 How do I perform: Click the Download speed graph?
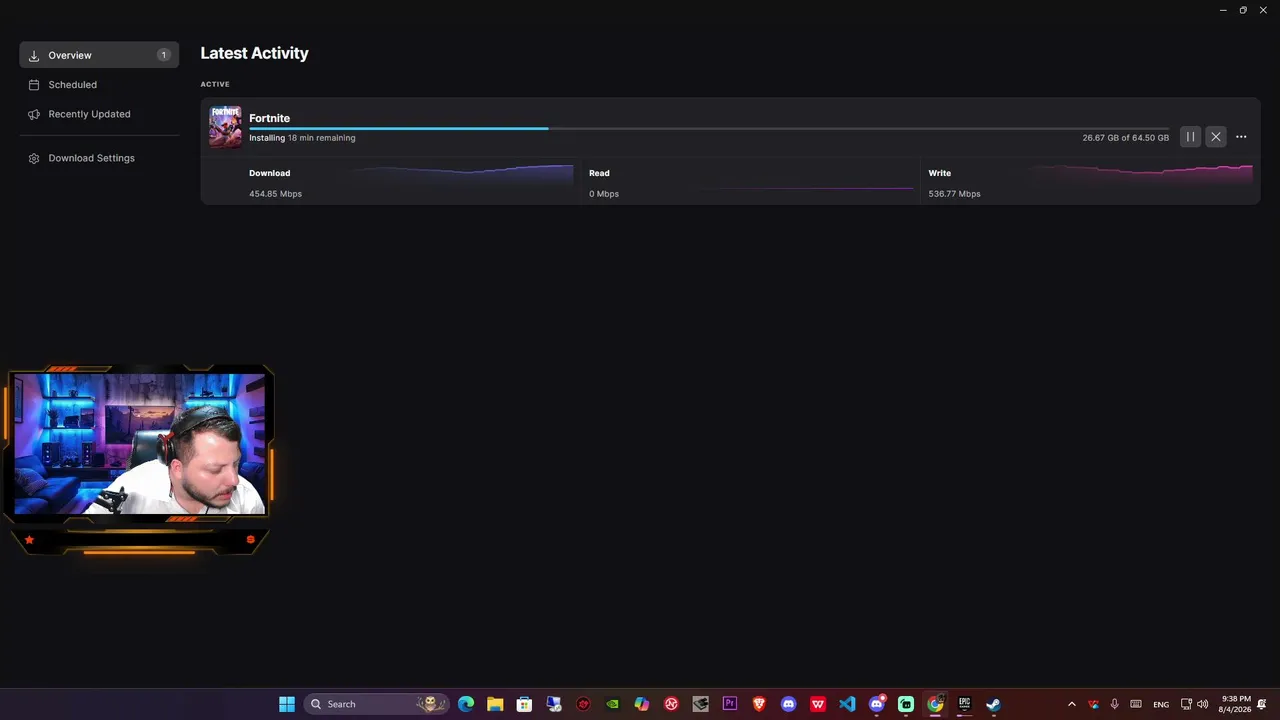tap(462, 174)
